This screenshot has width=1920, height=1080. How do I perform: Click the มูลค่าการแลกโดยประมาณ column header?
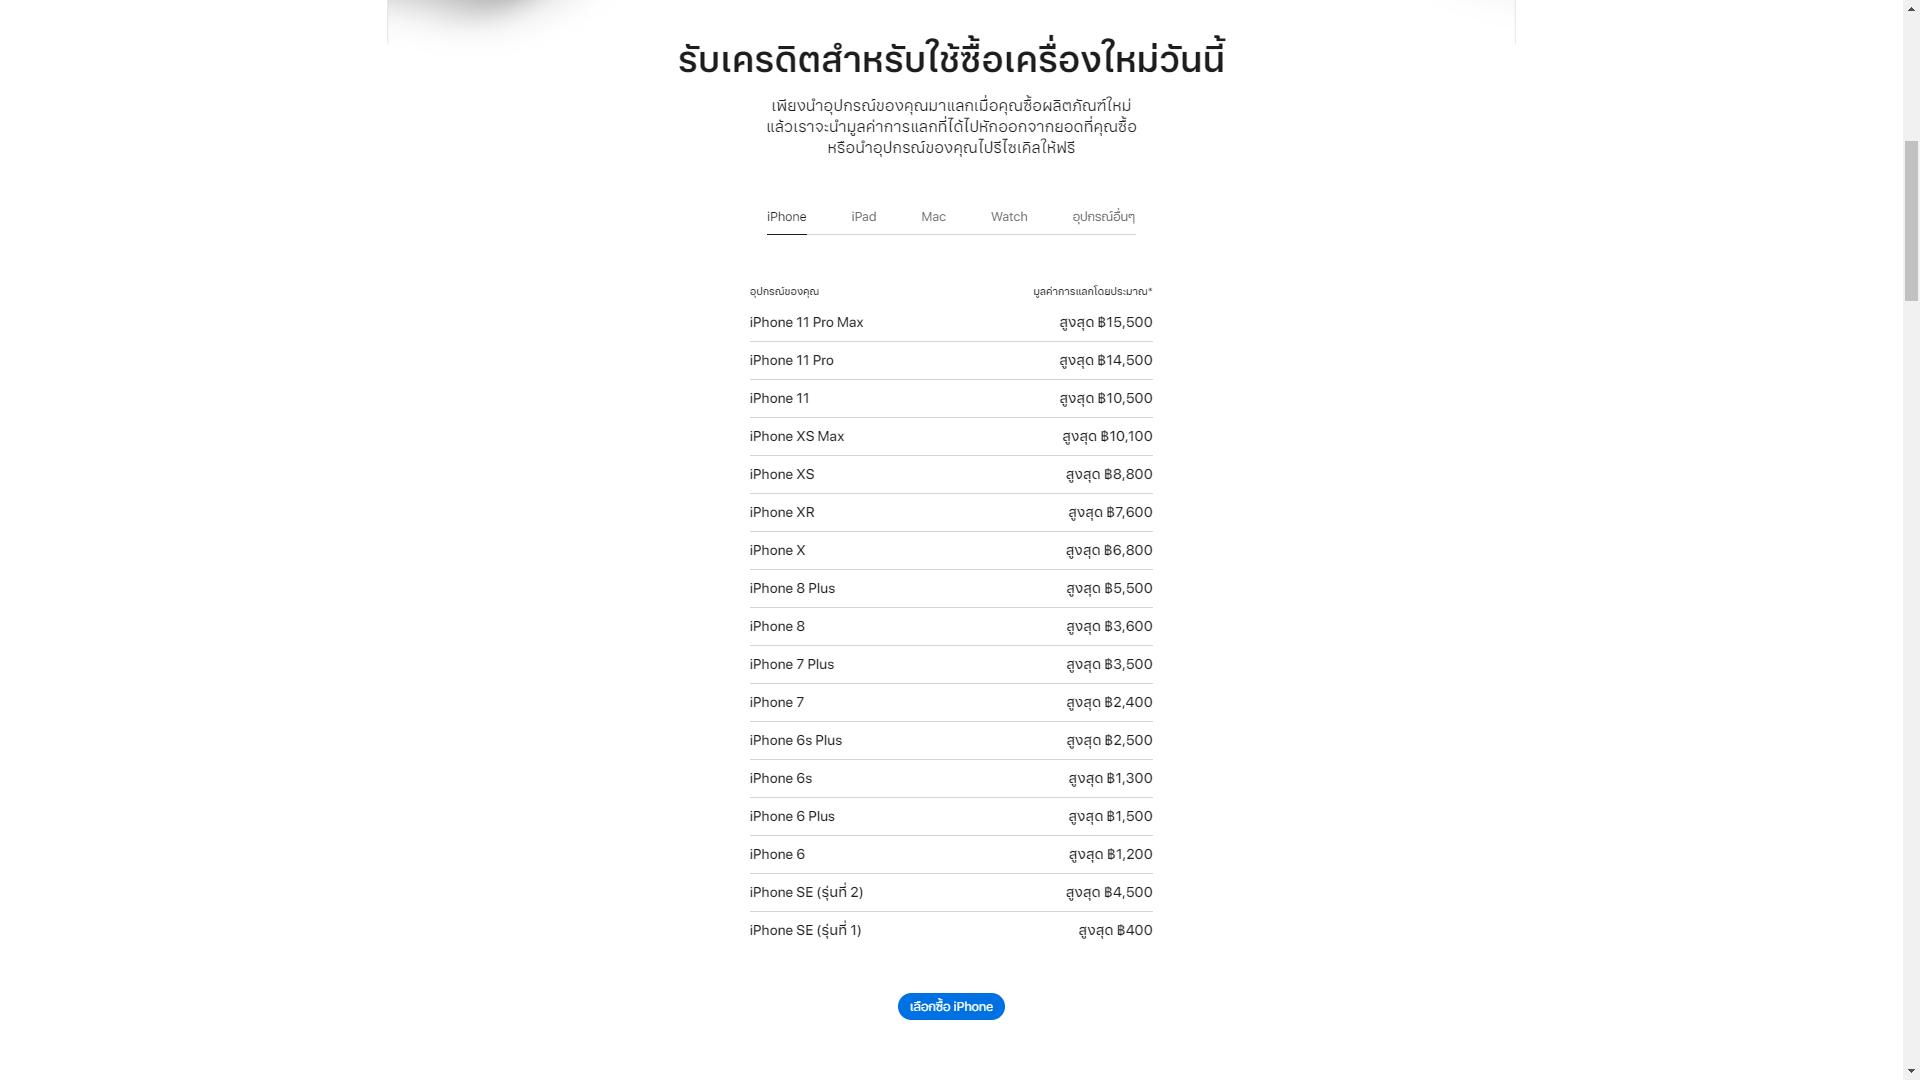[1092, 292]
